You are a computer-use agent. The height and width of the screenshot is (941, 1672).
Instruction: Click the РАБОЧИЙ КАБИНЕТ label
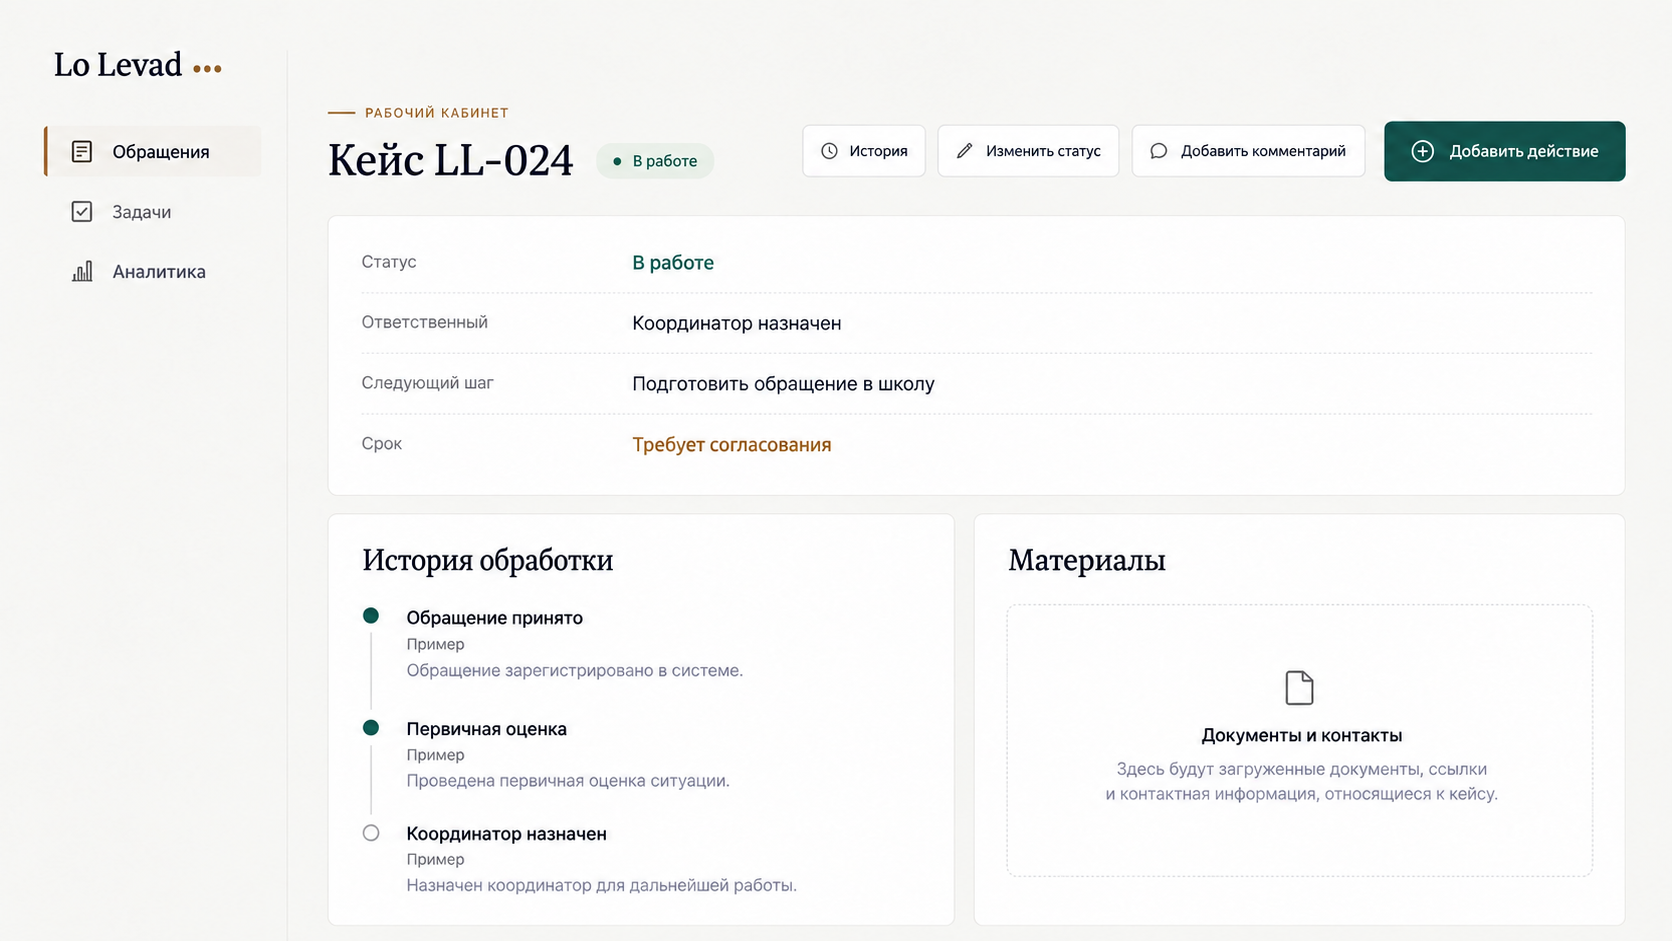436,113
